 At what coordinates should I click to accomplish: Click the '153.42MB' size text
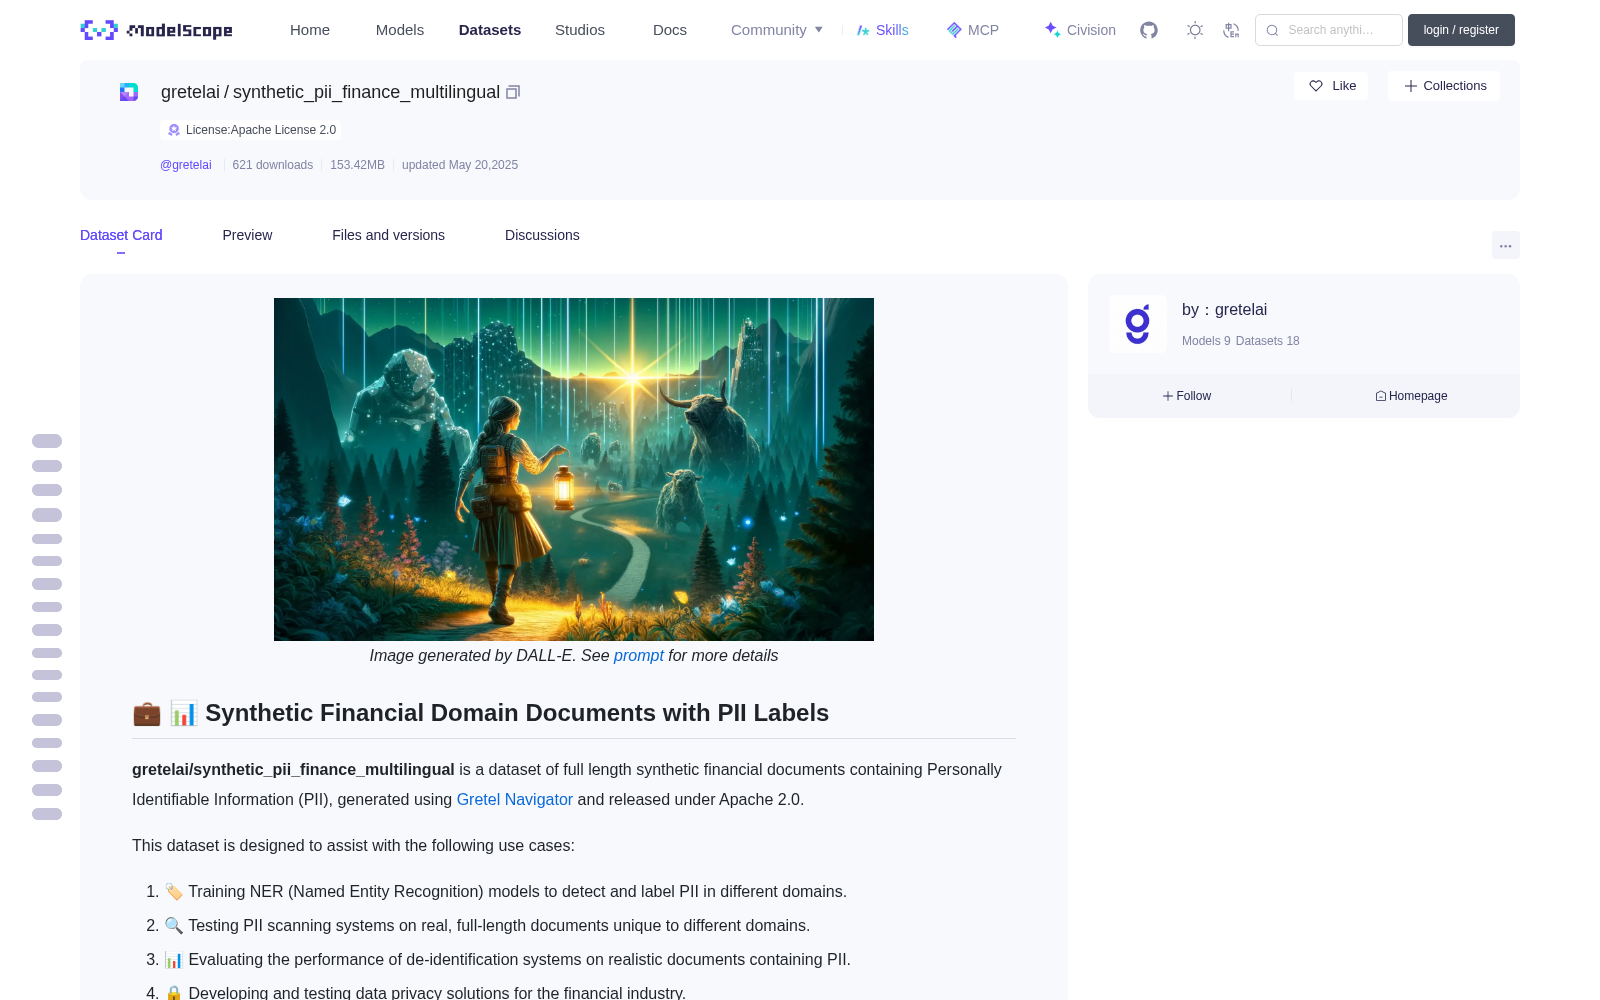tap(357, 165)
